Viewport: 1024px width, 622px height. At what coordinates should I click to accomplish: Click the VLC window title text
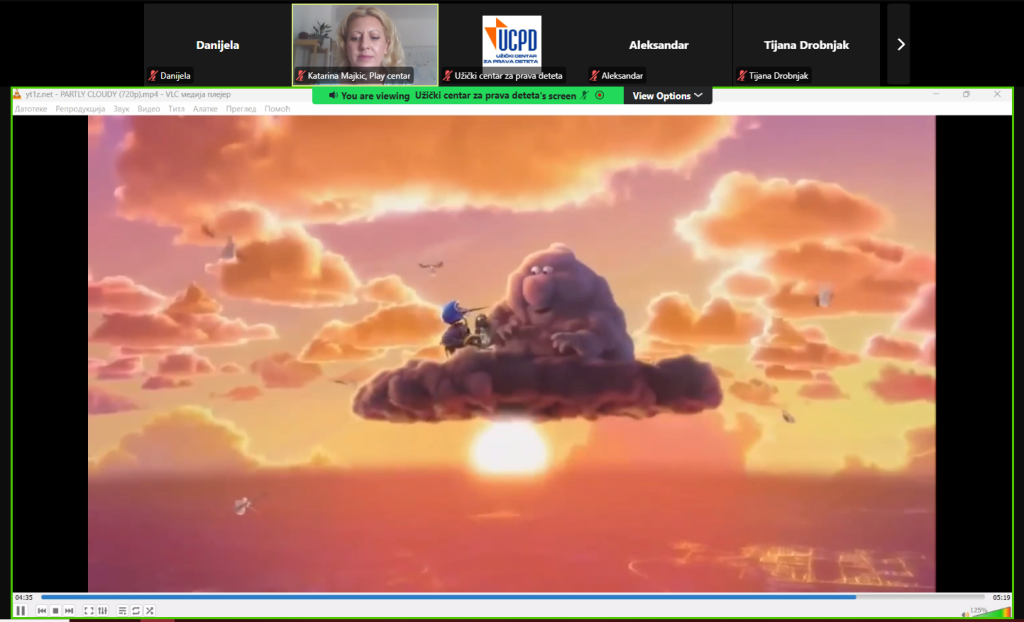coord(128,95)
